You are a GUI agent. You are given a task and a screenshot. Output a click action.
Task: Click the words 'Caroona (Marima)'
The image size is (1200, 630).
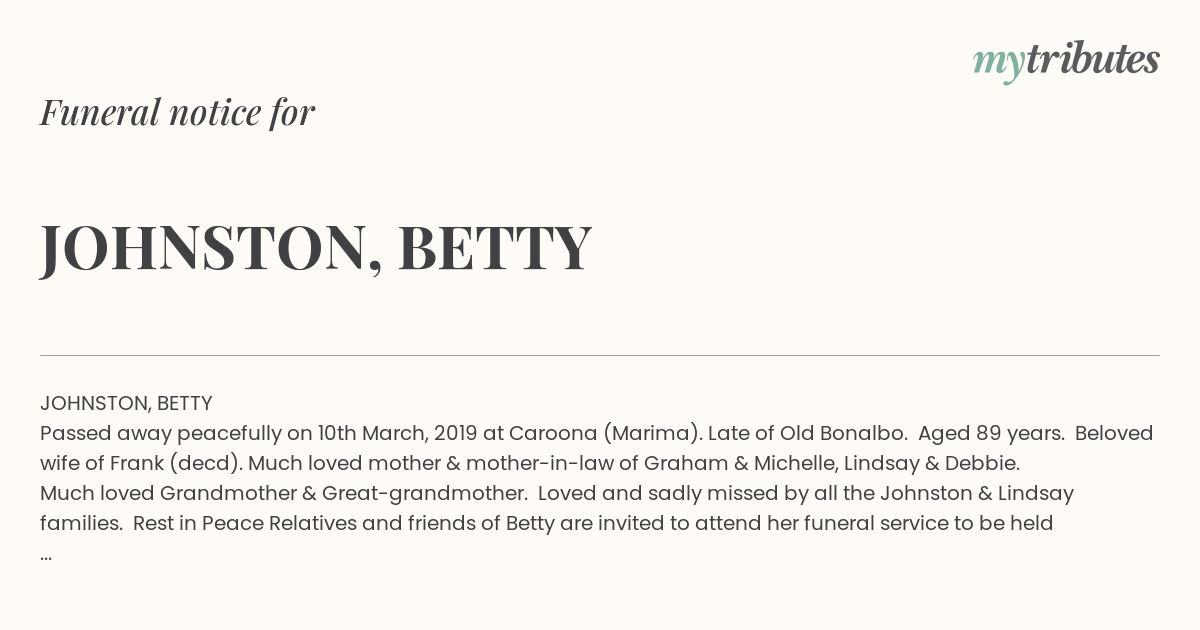604,434
